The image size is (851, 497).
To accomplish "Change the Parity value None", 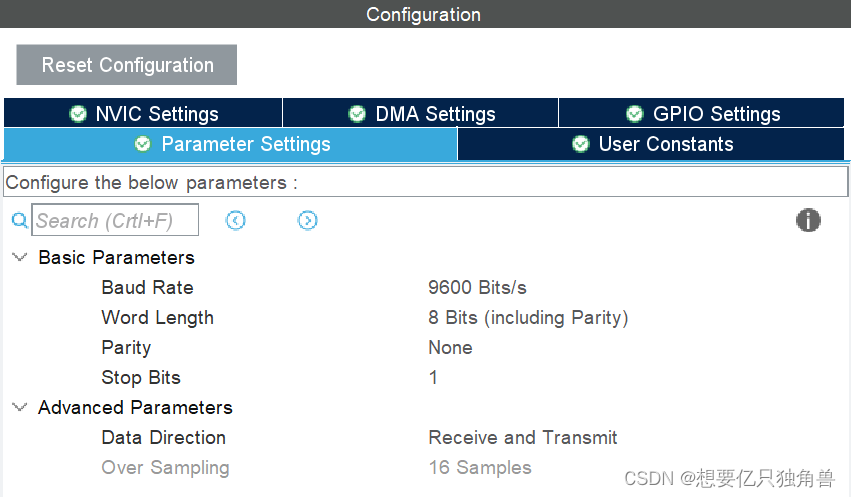I will [450, 348].
